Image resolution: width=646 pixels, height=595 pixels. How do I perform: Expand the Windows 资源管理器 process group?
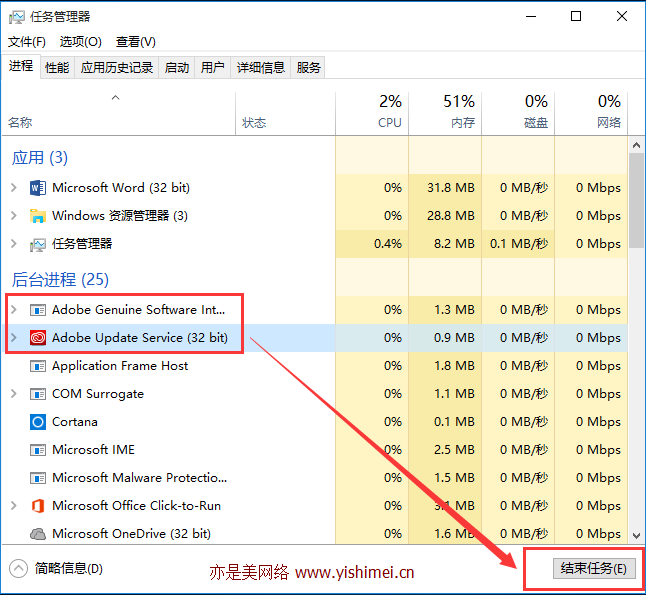[14, 216]
